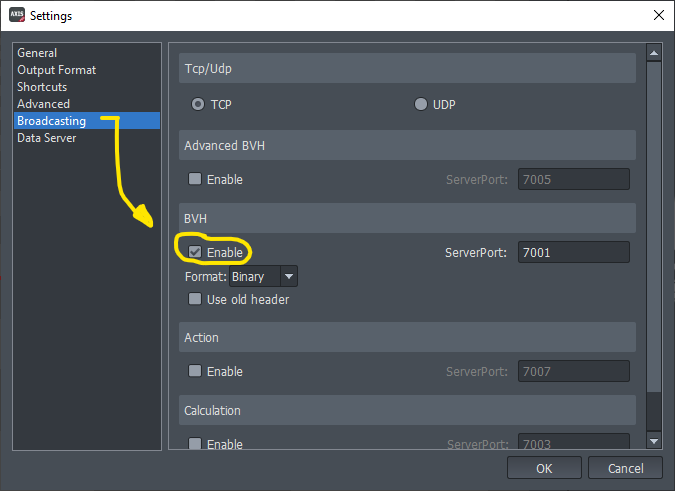Click the Axis app icon in title bar
Screen dimensions: 675x491
(x=17, y=15)
